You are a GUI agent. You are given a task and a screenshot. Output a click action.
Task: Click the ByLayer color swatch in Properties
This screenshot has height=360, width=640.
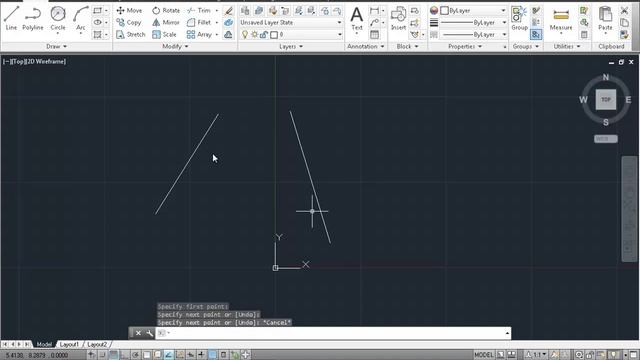[x=444, y=11]
